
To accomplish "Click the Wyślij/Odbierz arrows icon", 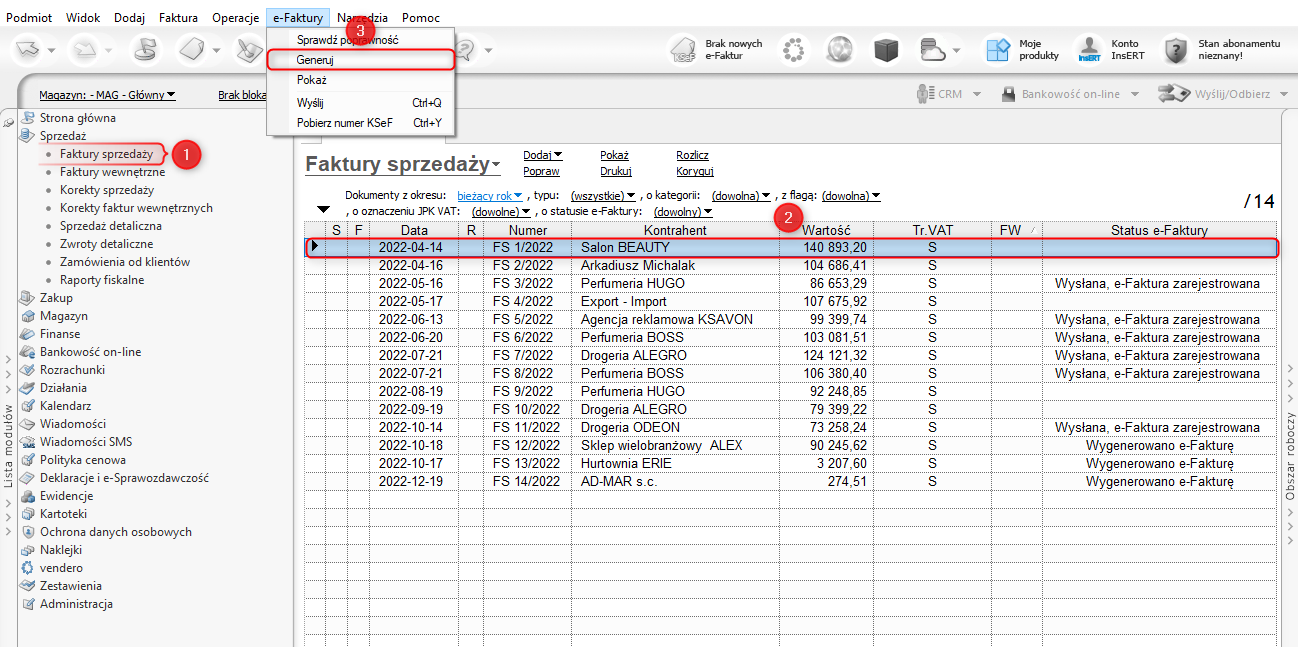I will 1173,94.
